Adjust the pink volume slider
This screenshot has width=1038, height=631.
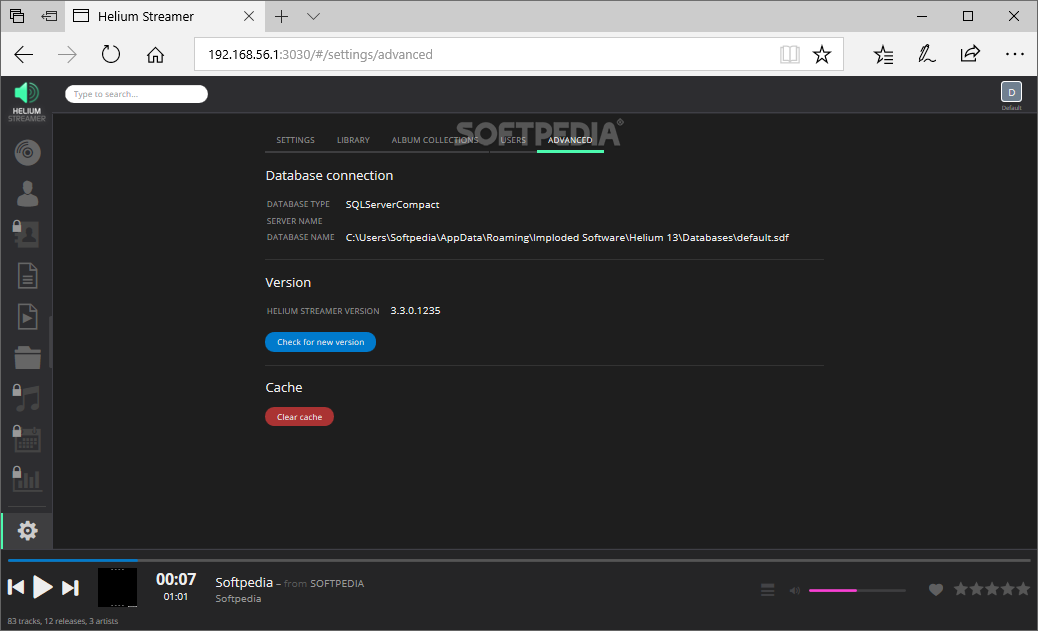pyautogui.click(x=857, y=590)
